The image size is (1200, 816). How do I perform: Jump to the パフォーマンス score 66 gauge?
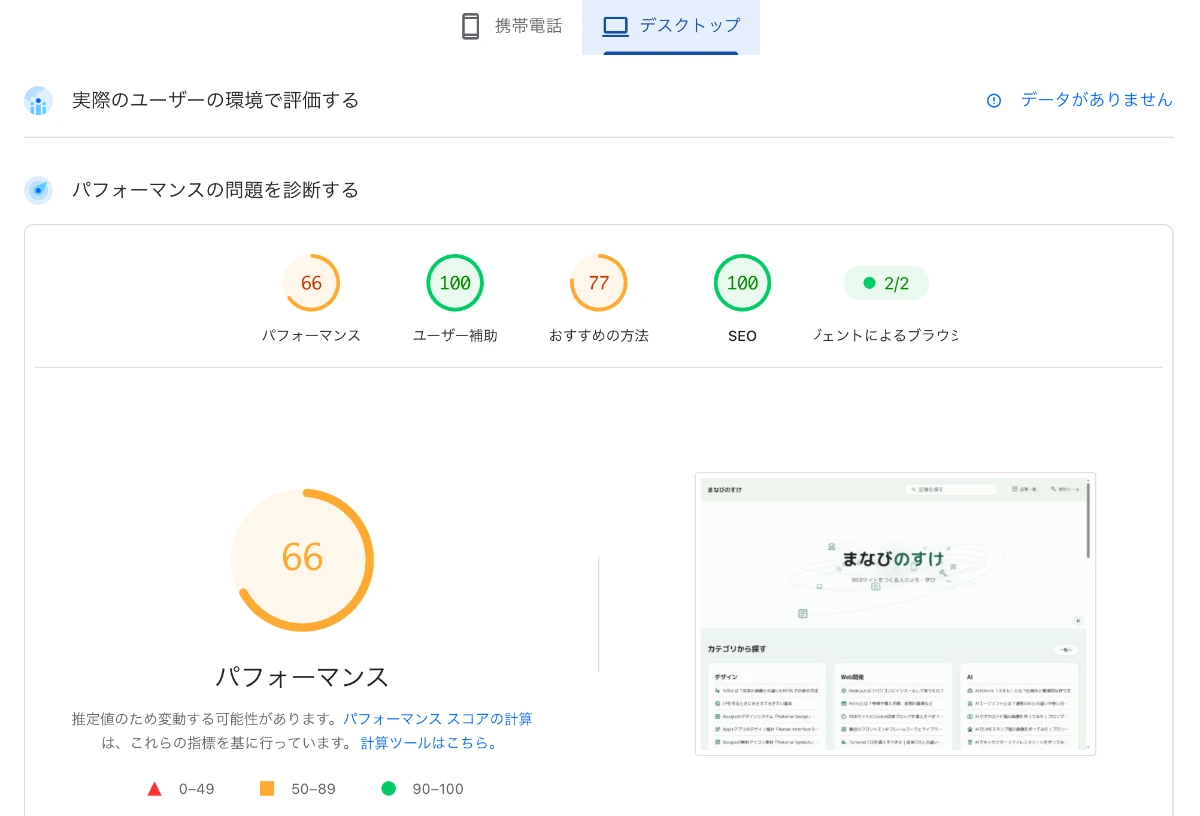click(311, 283)
